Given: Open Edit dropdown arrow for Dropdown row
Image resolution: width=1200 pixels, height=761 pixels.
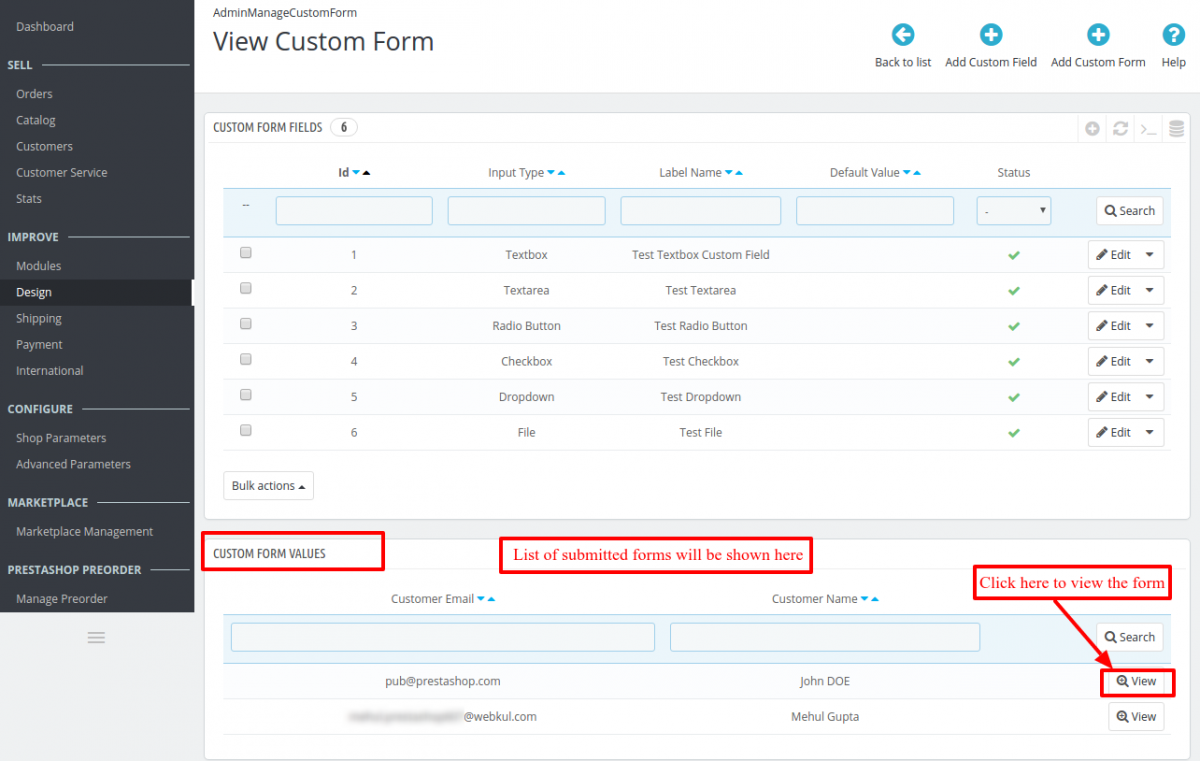Looking at the screenshot, I should (1150, 397).
